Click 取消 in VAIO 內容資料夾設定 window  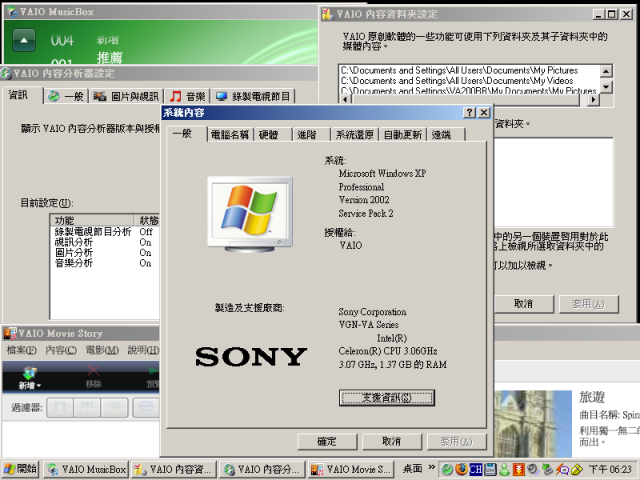[524, 304]
